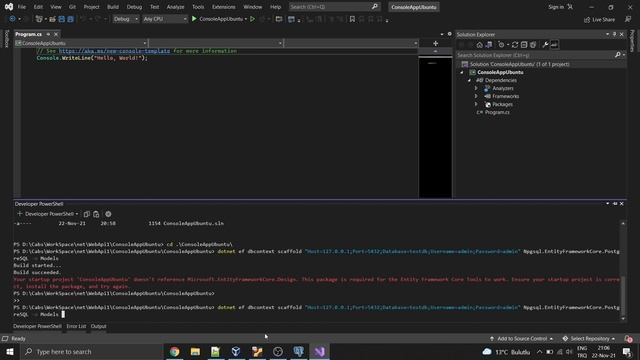This screenshot has height=360, width=640.
Task: Toggle auto-hide pin on Developer PowerShell panel
Action: click(x=615, y=204)
